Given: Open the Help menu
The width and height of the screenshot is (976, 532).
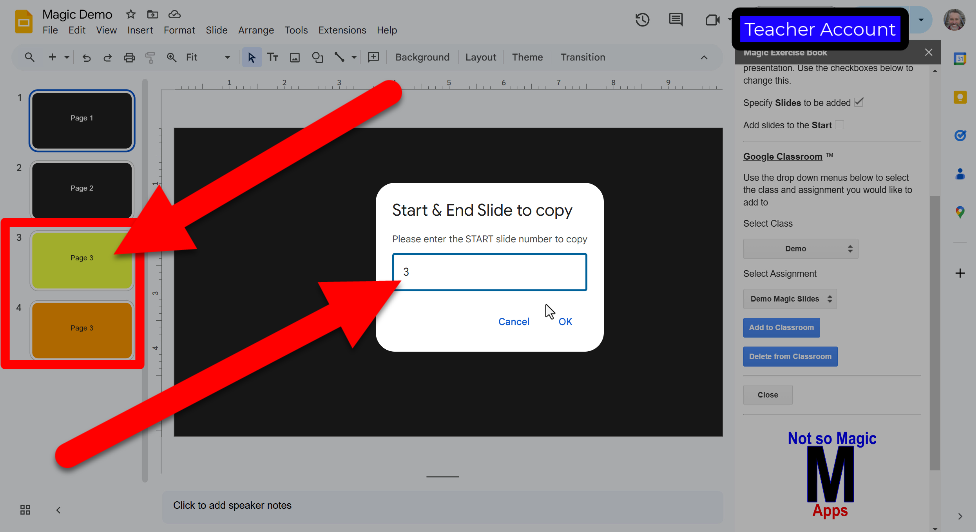Looking at the screenshot, I should point(387,30).
